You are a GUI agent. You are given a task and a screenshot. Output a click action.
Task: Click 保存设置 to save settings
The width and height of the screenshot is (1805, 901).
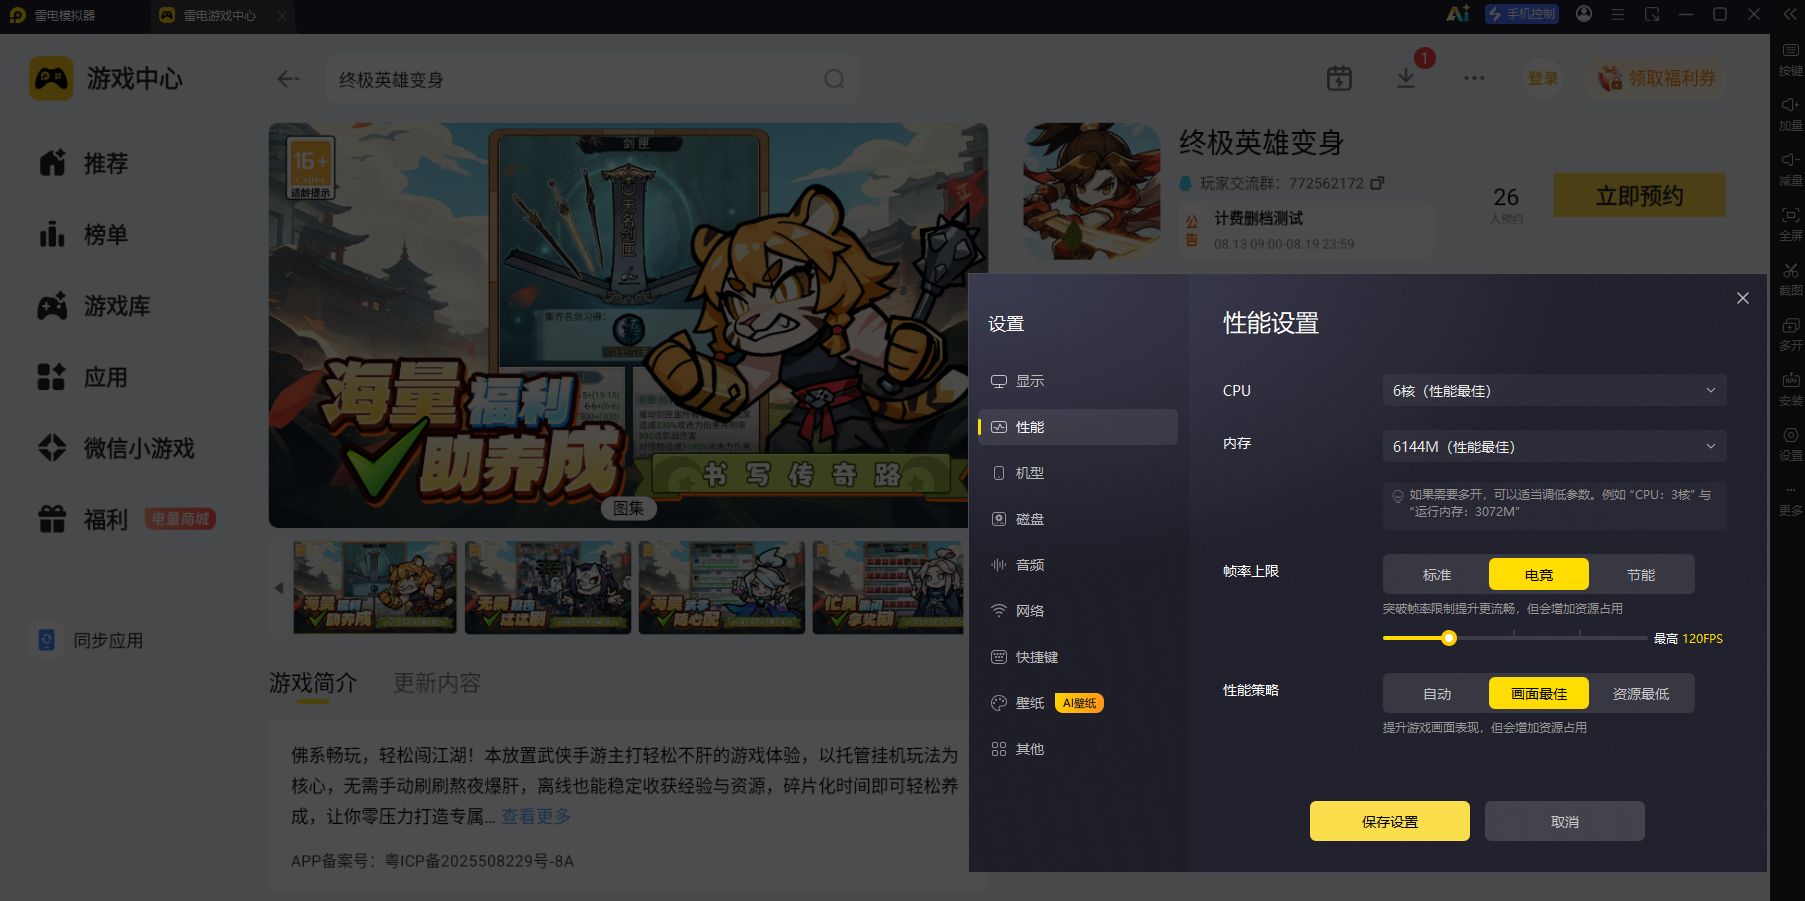click(1390, 821)
